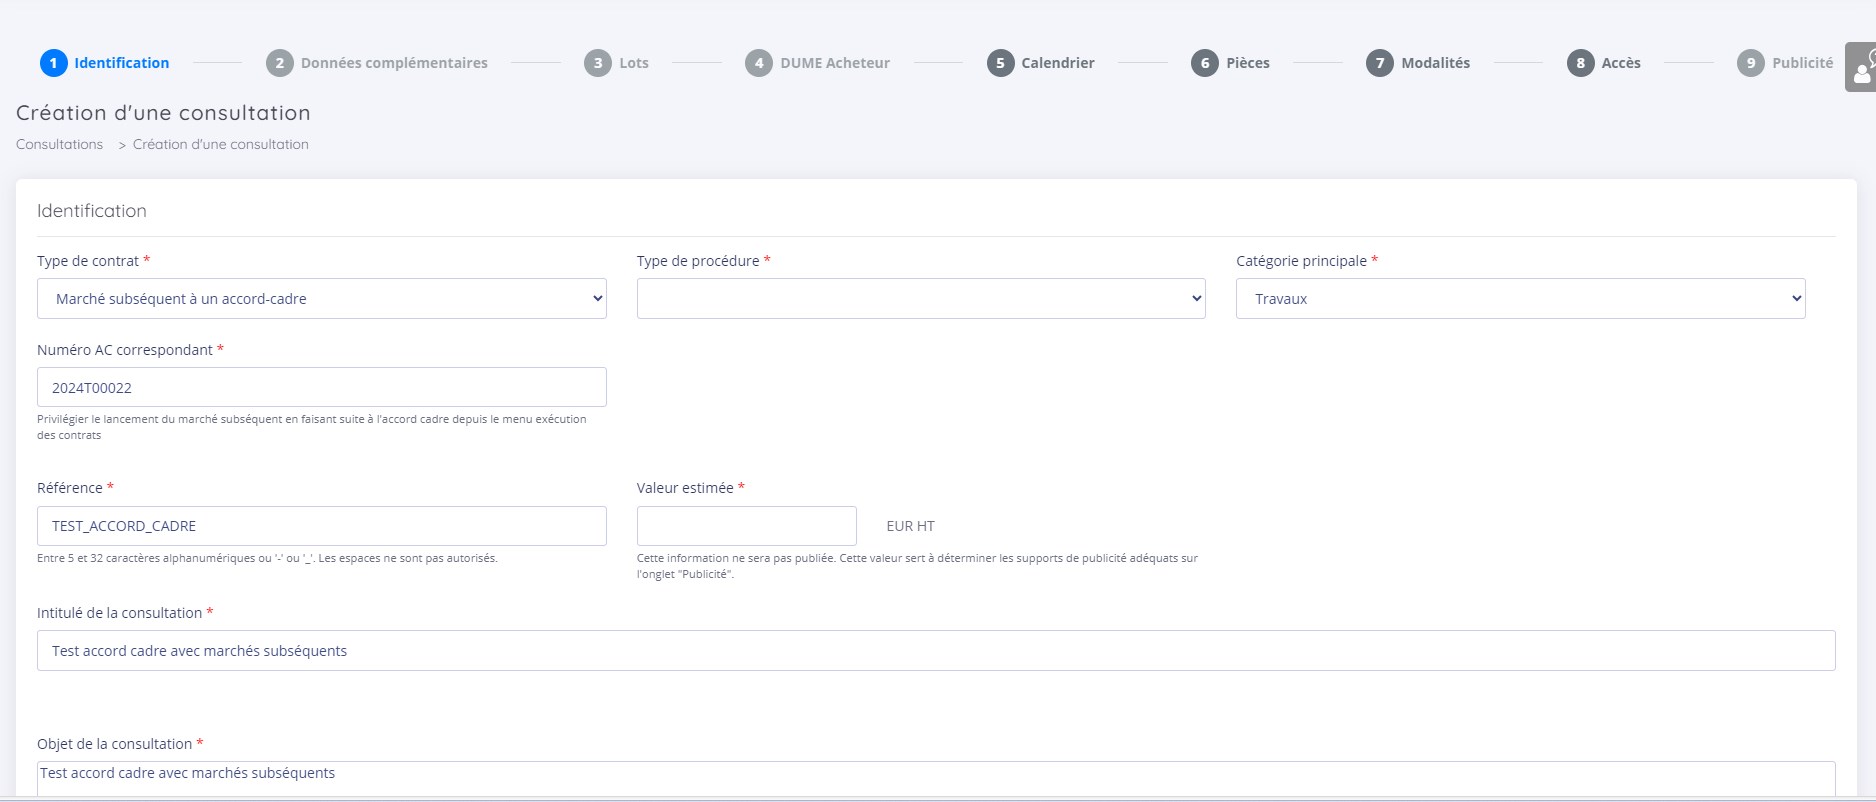Go to the Données complémentaires step
This screenshot has width=1876, height=802.
tap(394, 63)
